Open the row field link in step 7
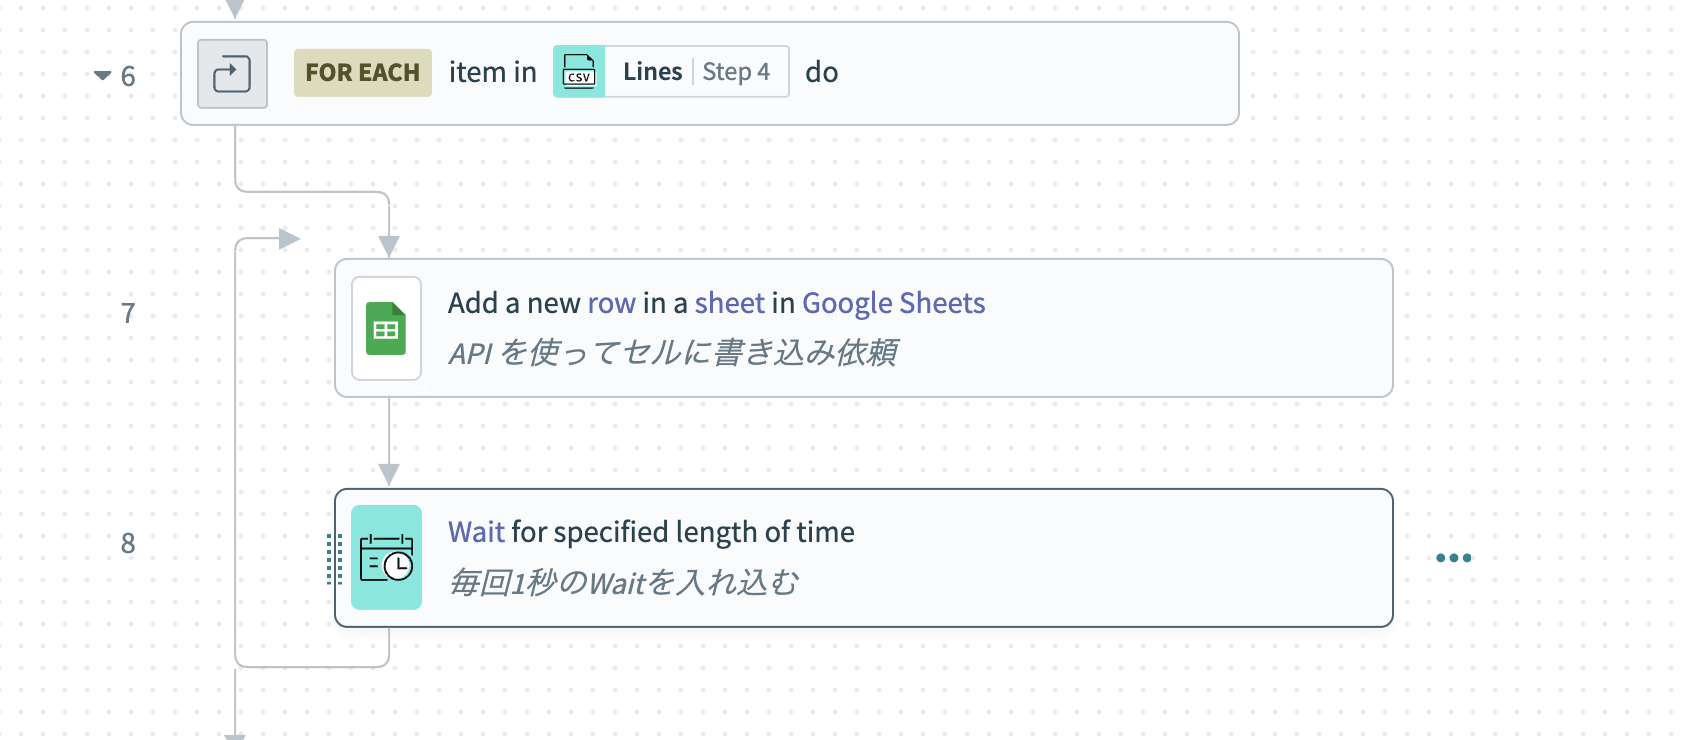 coord(612,303)
